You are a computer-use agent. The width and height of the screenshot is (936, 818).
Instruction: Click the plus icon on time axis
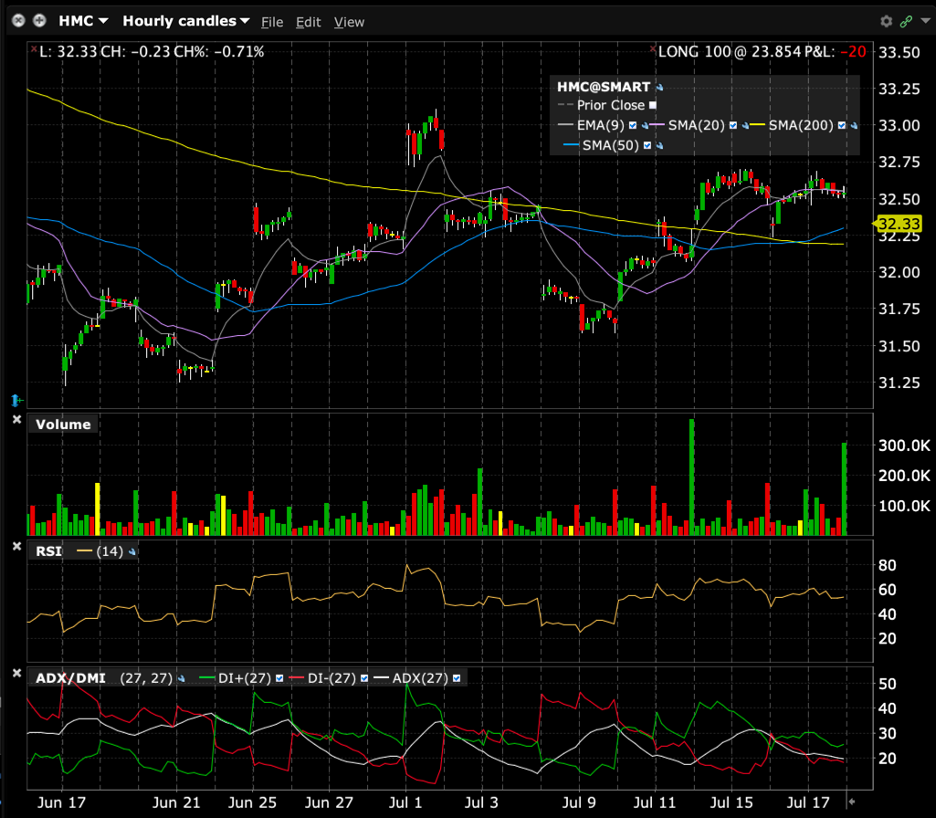pyautogui.click(x=853, y=802)
